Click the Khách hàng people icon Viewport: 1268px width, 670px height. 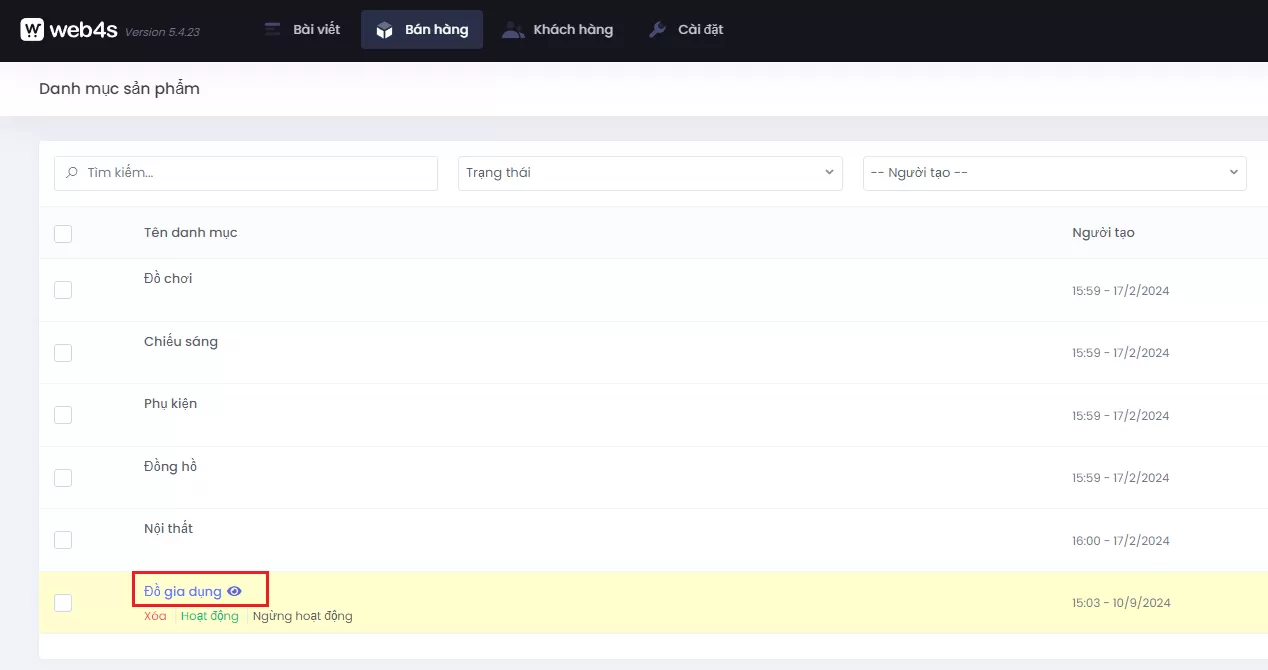[513, 30]
